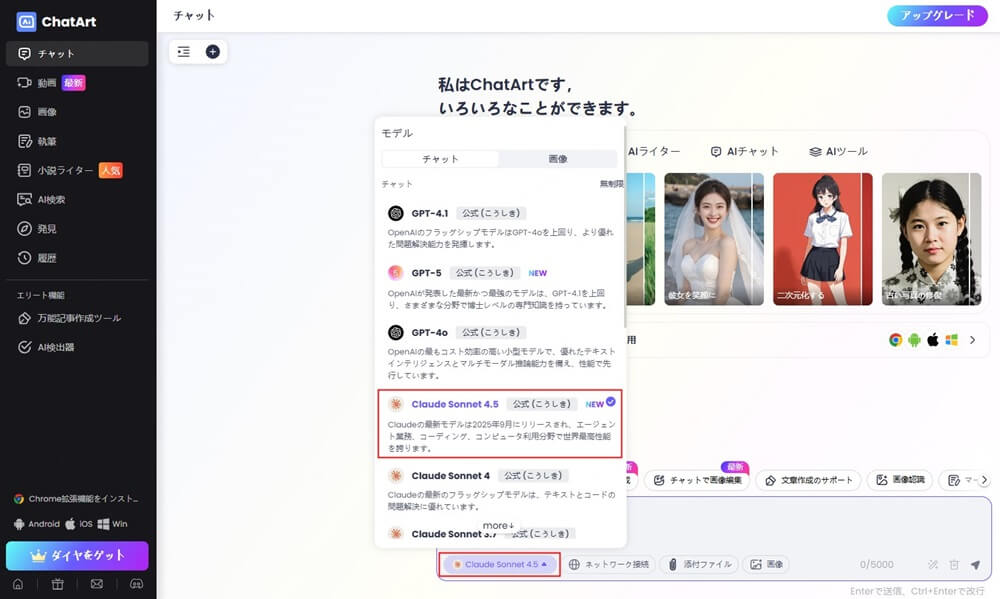
Task: Expand more models with more↓
Action: 498,526
